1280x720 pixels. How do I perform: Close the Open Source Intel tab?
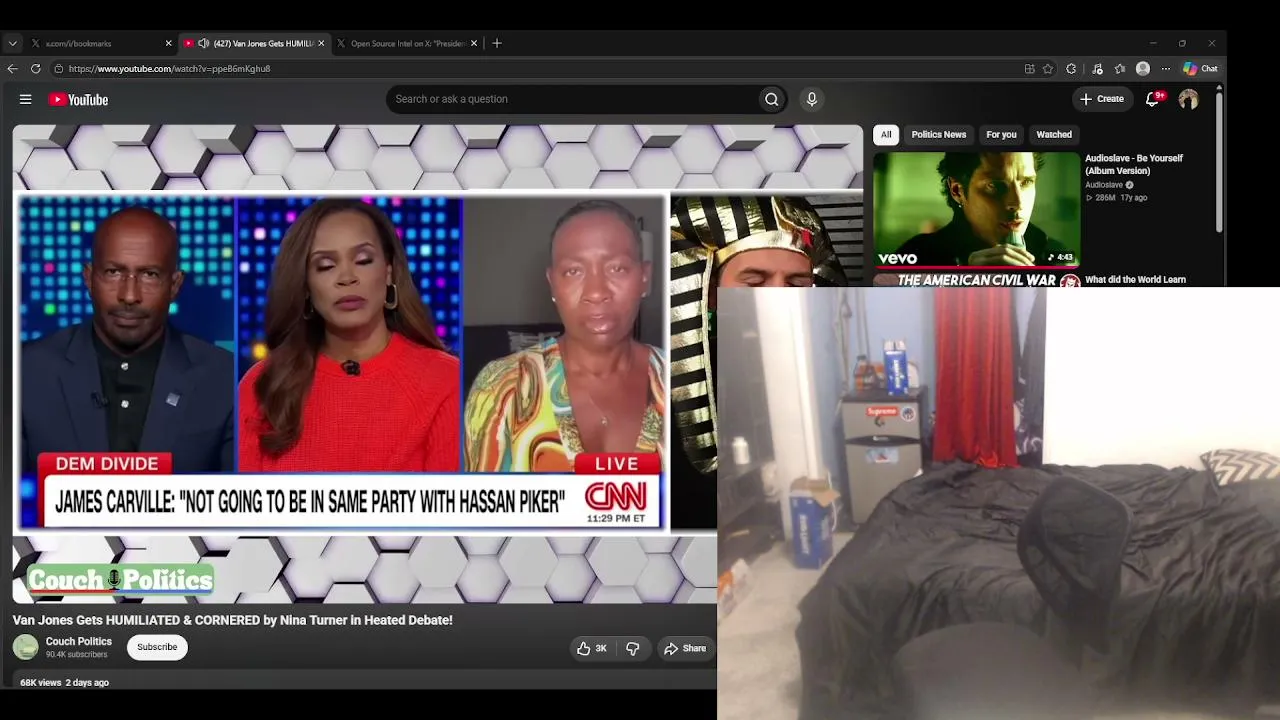(x=474, y=43)
